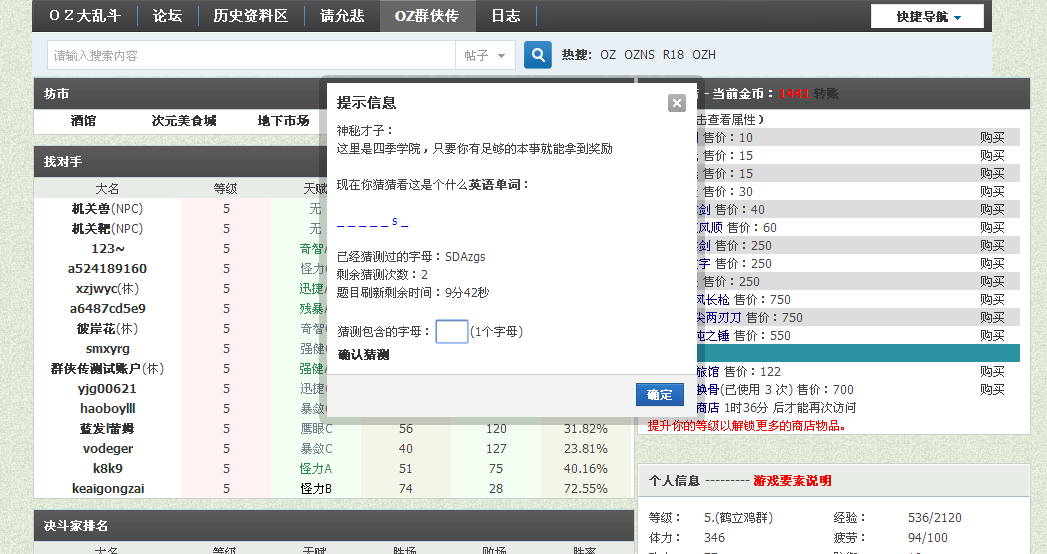
Task: Open the 快捷导航 dropdown
Action: pos(927,17)
